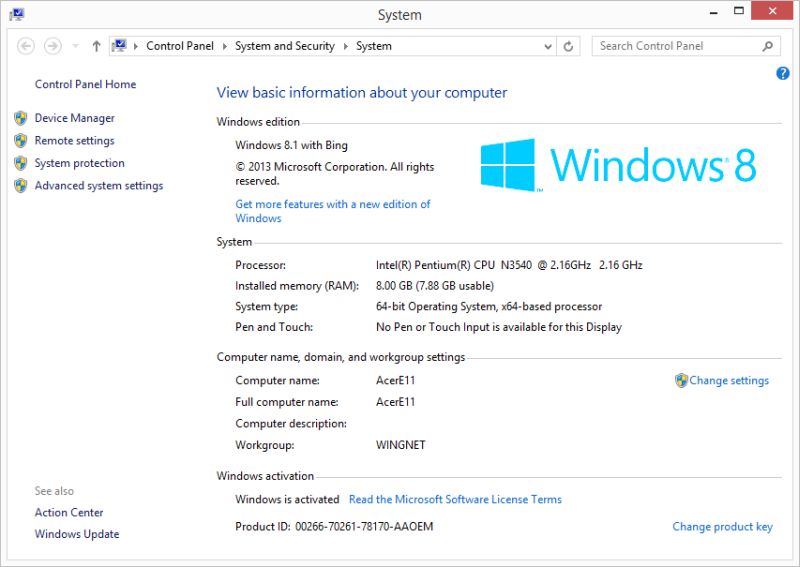800x567 pixels.
Task: Minimize the System window
Action: tap(714, 11)
